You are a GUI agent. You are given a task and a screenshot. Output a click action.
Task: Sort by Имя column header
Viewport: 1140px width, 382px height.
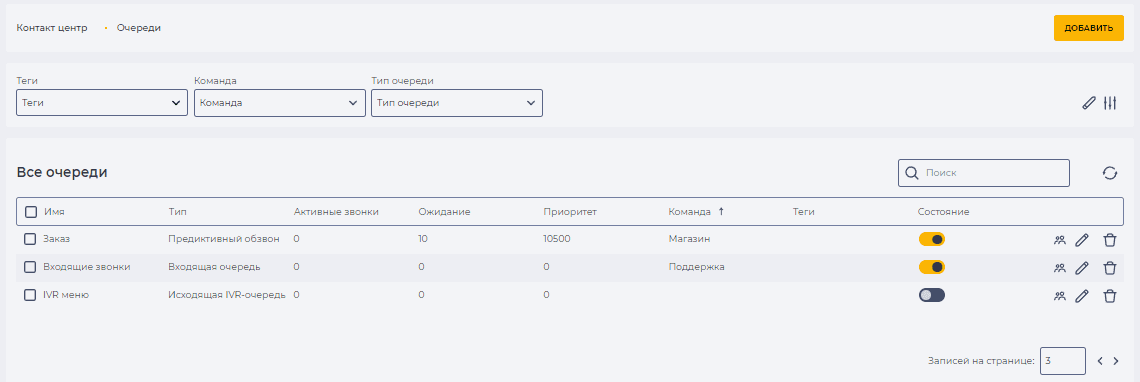tap(55, 212)
